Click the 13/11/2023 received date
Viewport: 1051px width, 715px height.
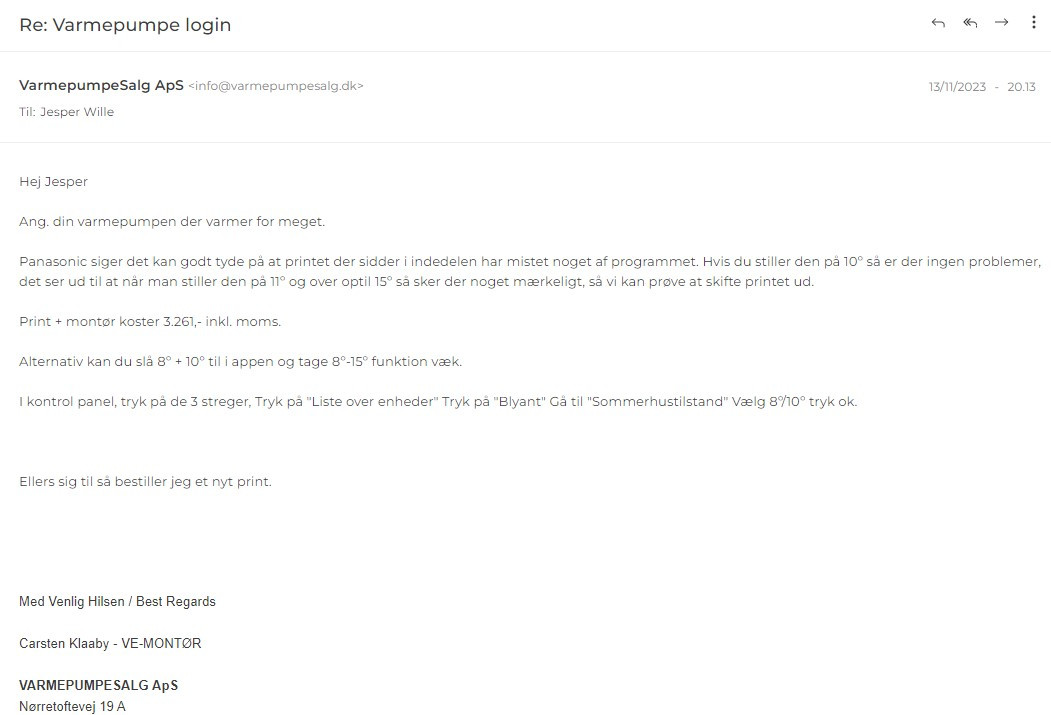957,87
